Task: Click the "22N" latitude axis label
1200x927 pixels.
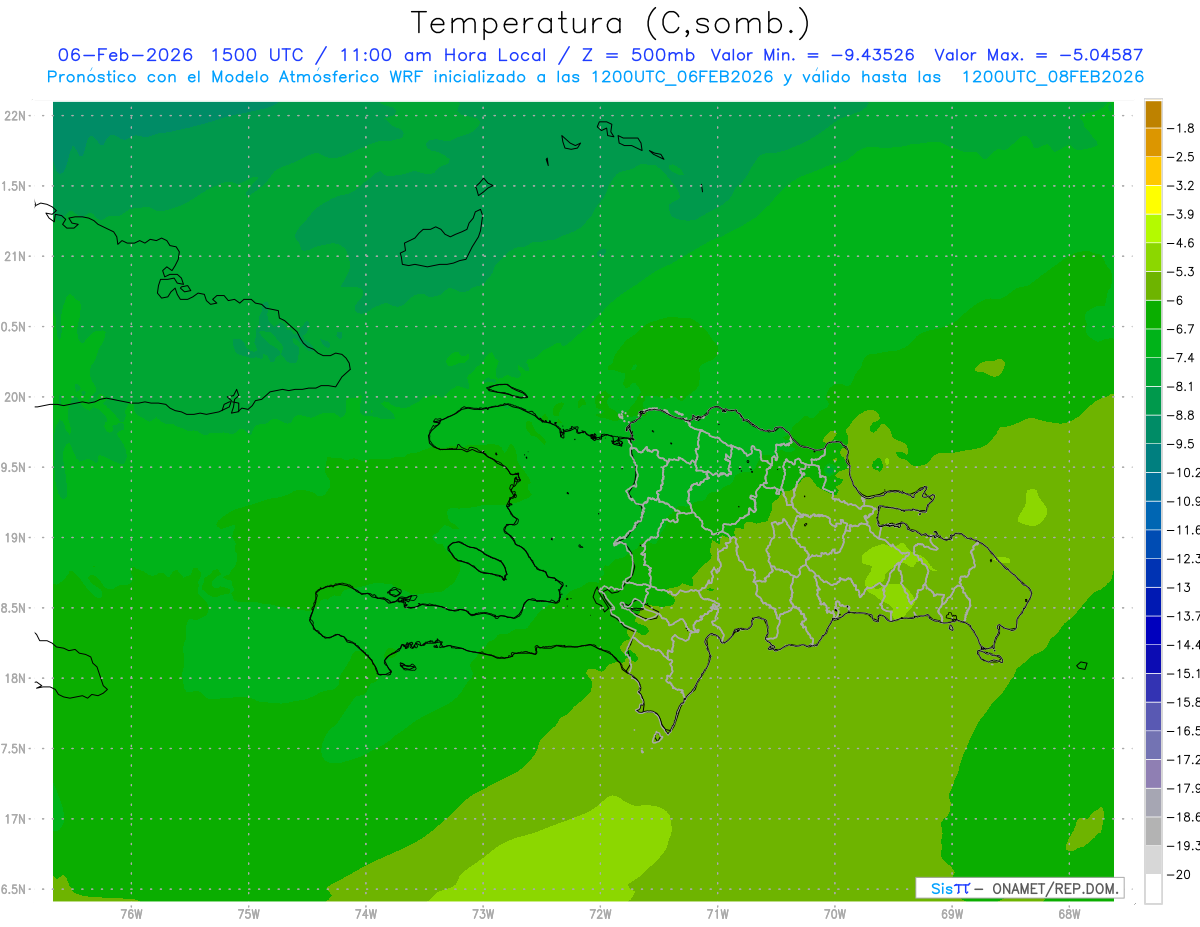Action: 17,115
